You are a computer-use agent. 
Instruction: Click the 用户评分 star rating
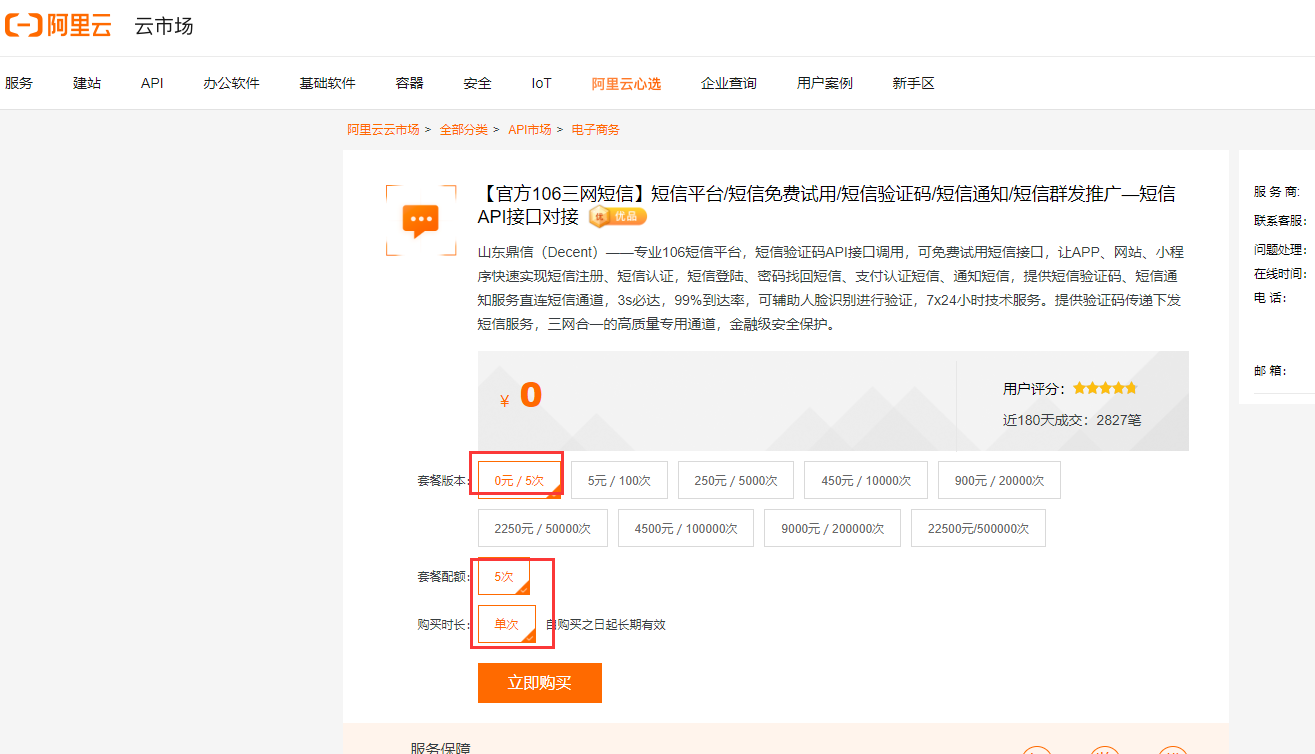(1105, 388)
